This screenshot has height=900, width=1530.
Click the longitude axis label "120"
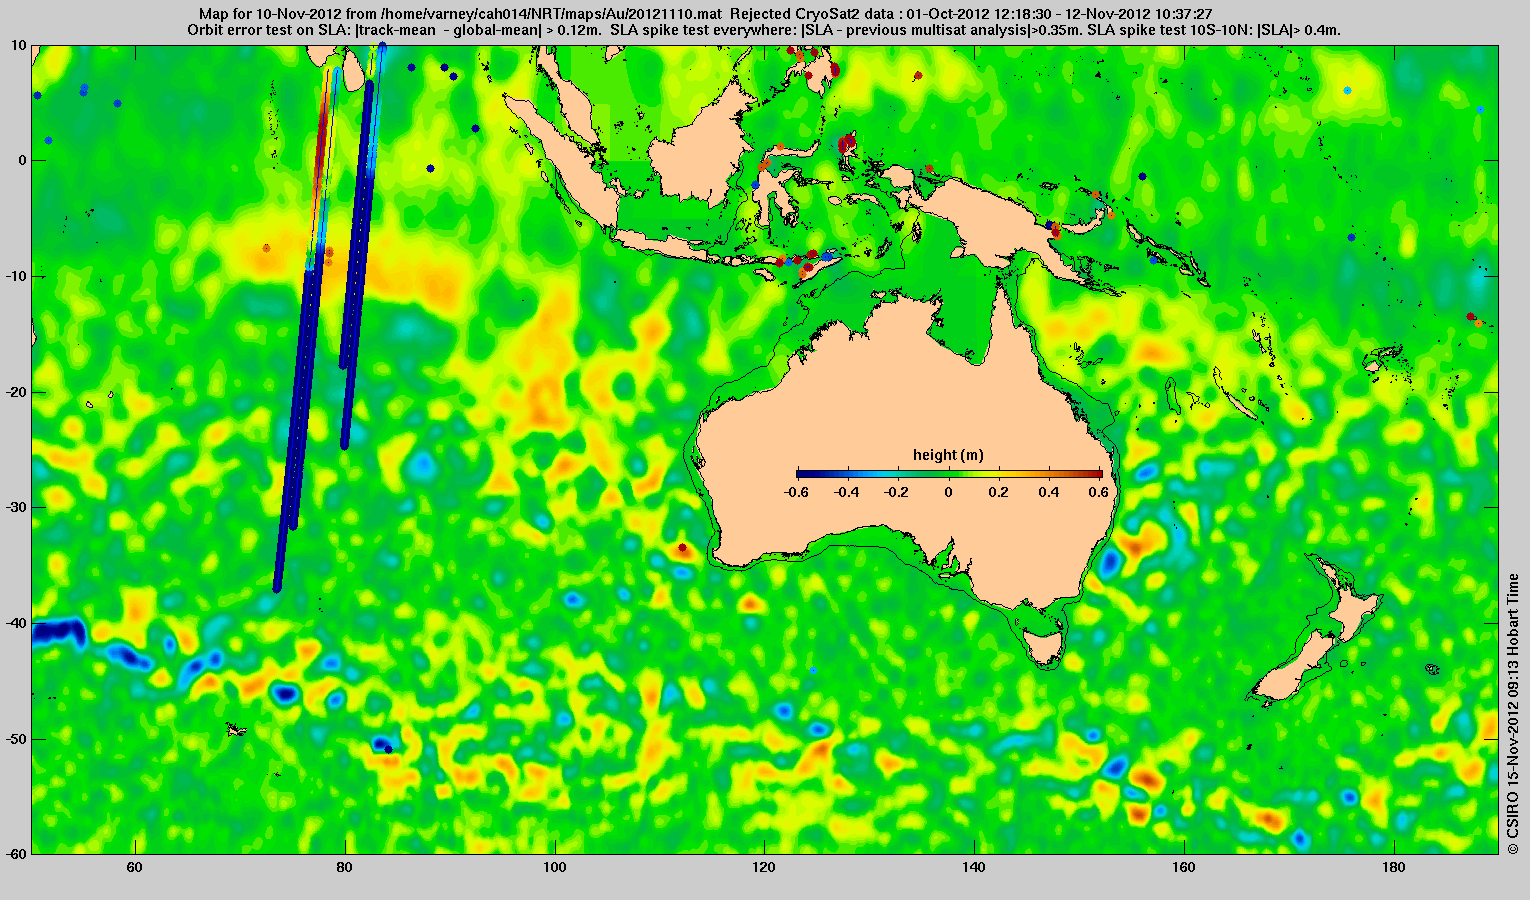[x=765, y=867]
